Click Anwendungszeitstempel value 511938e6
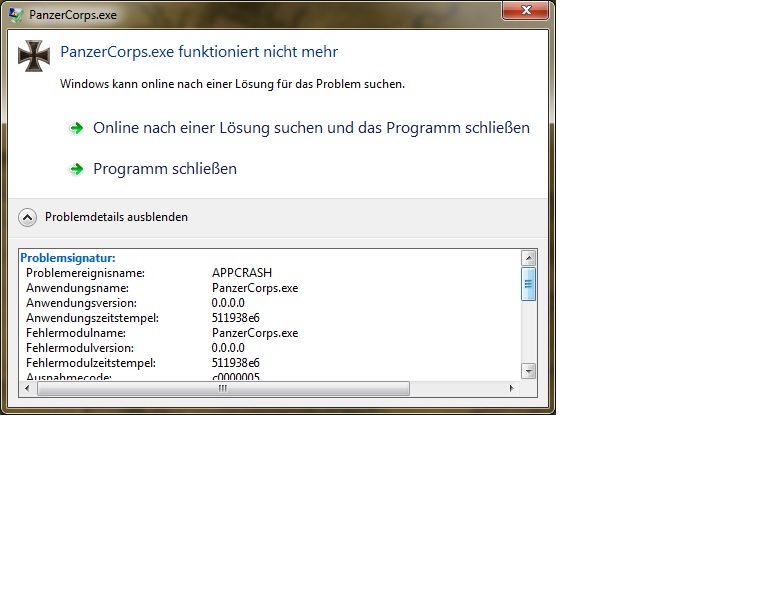 pyautogui.click(x=236, y=318)
